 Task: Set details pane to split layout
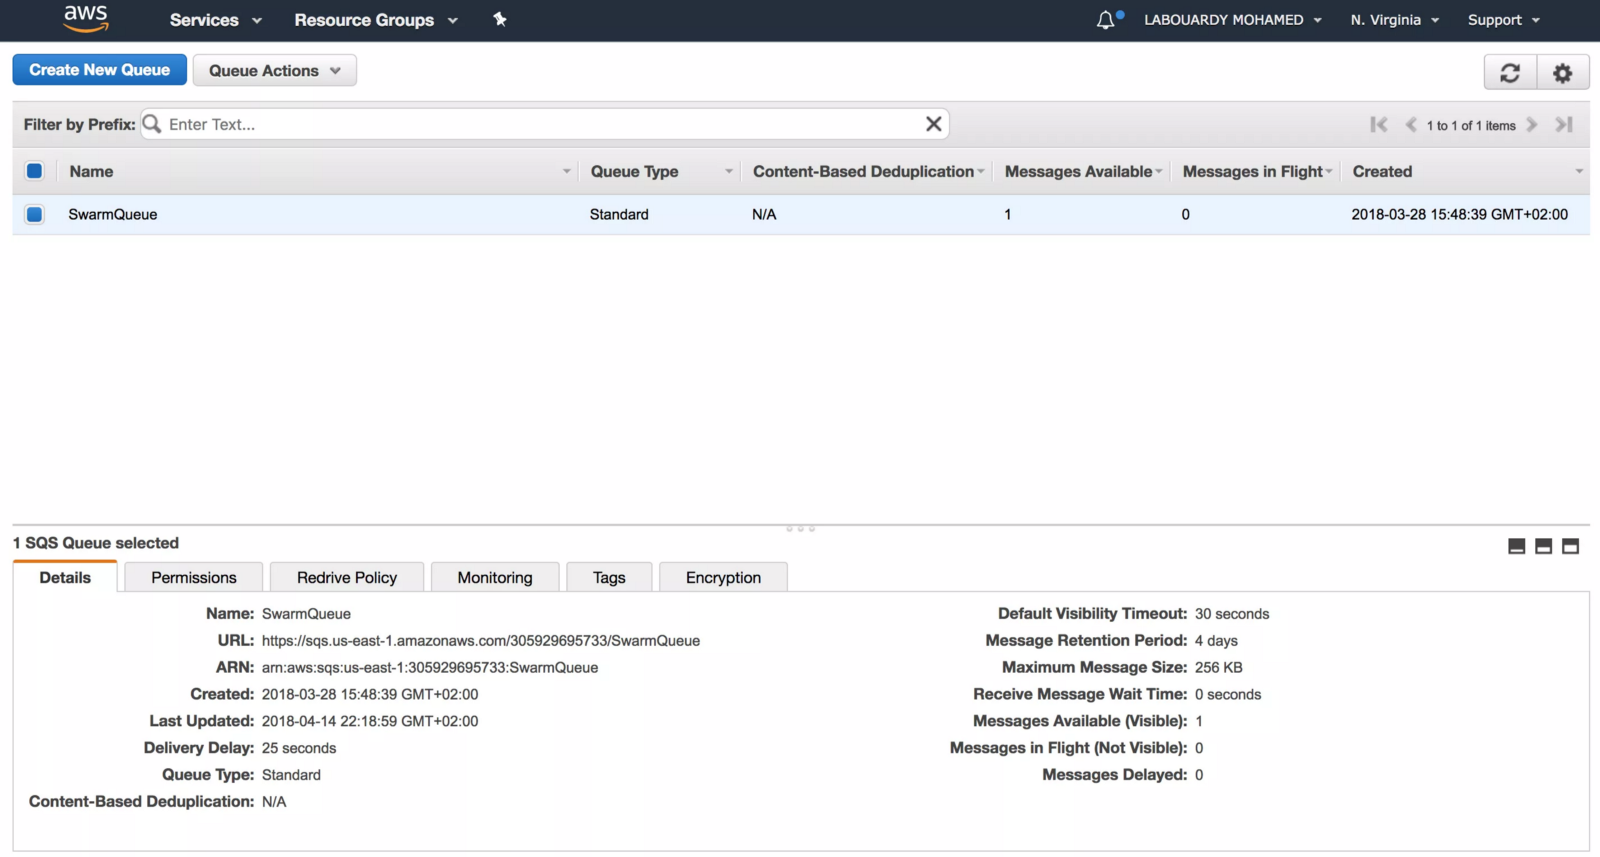click(1544, 546)
